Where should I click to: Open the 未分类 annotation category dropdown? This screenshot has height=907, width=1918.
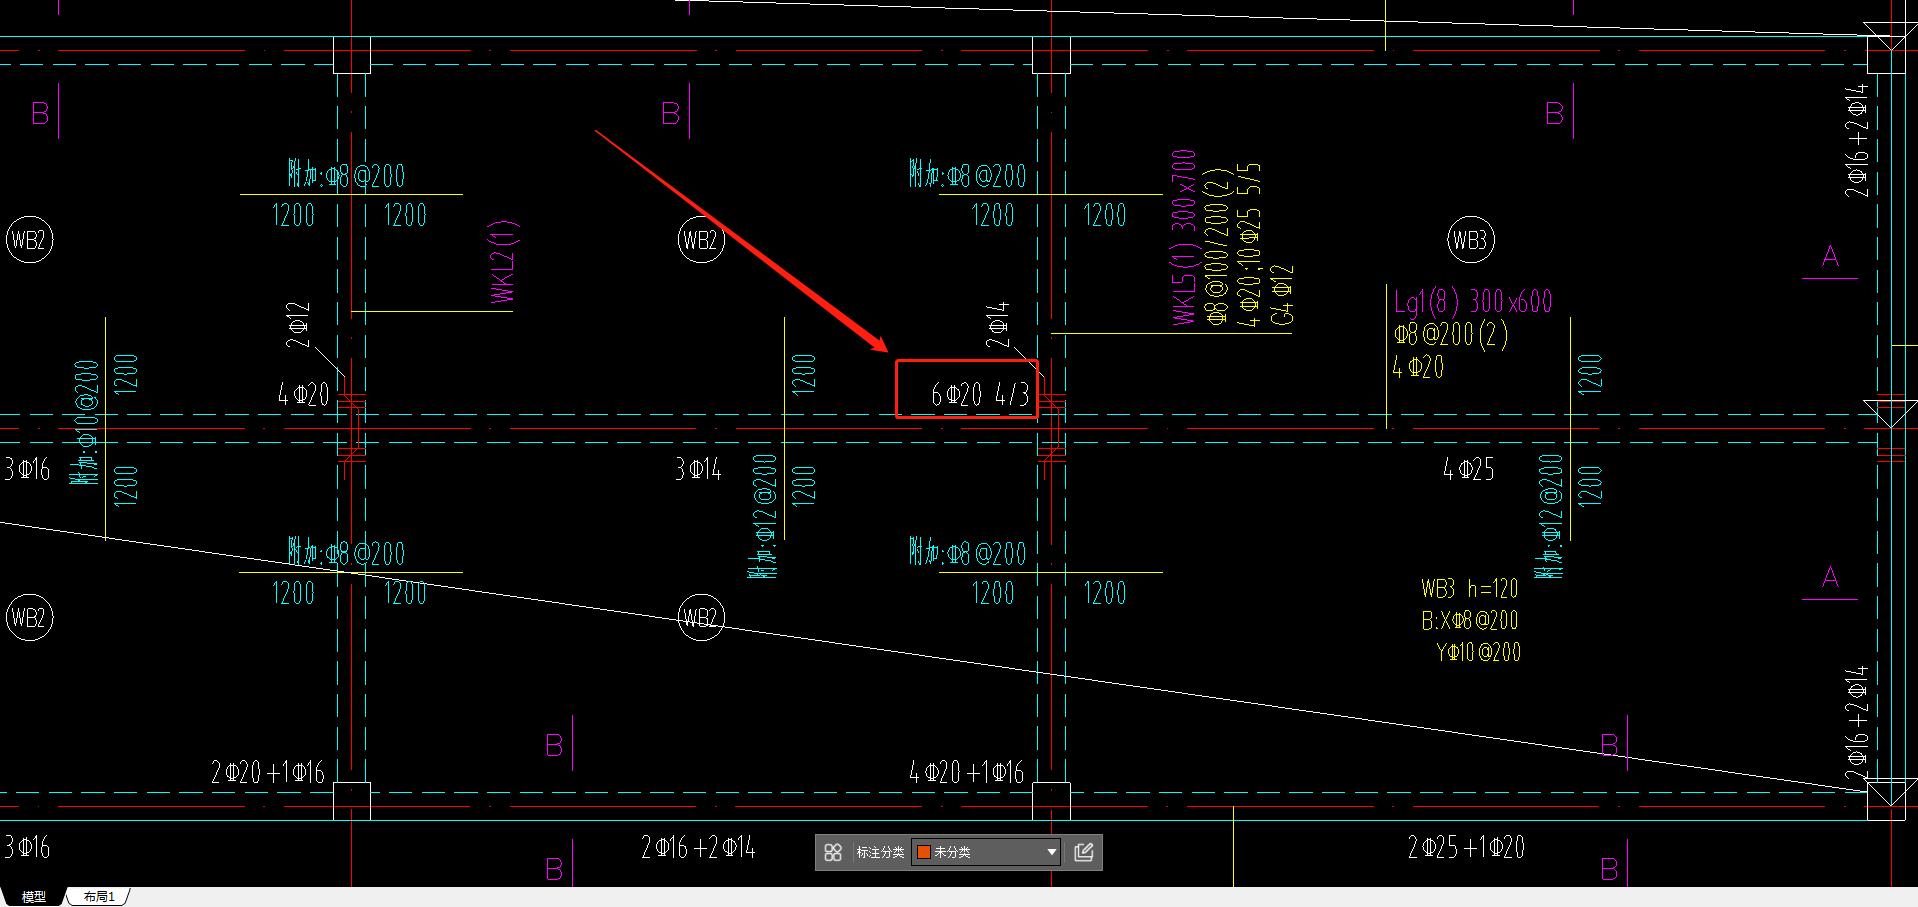pyautogui.click(x=986, y=852)
